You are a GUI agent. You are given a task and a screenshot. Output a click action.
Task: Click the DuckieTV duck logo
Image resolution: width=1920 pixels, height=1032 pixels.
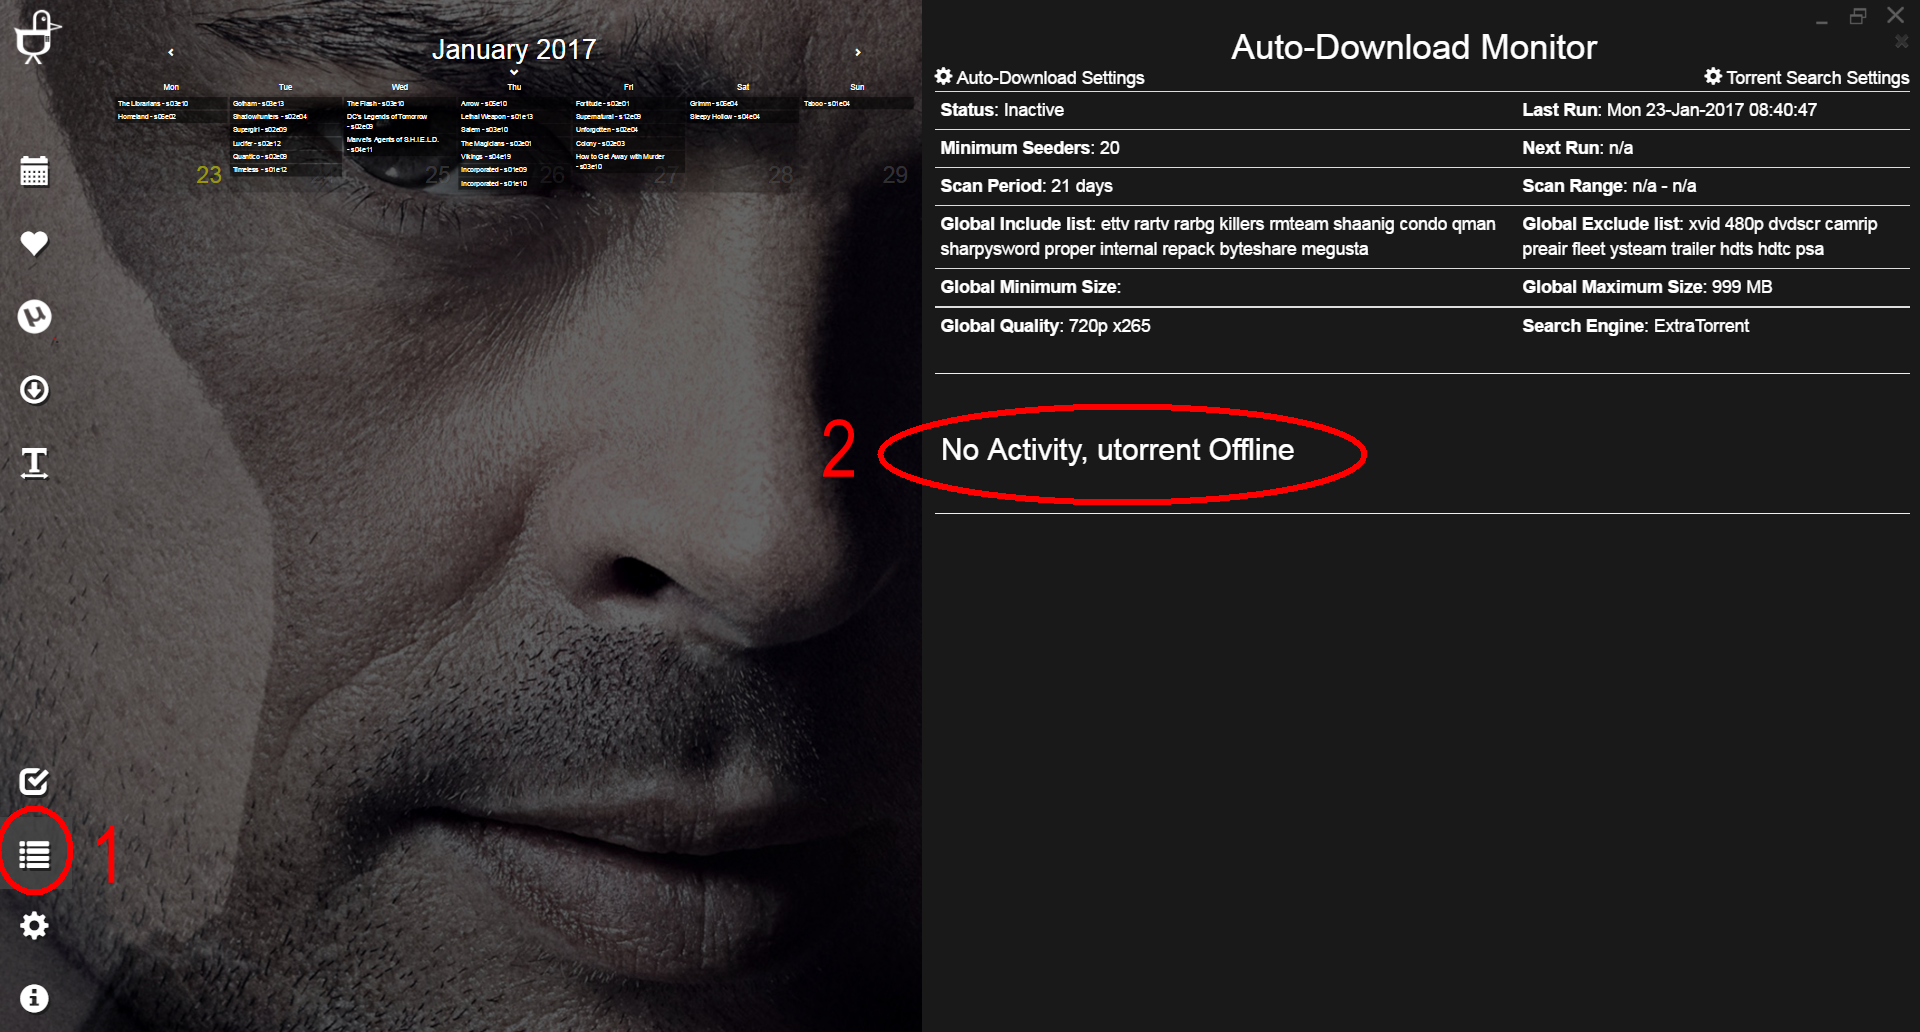point(37,37)
